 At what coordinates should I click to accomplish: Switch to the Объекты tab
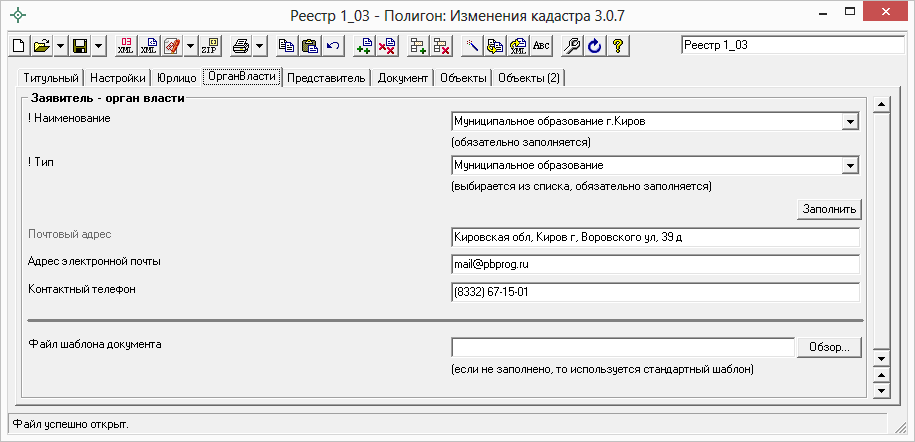pyautogui.click(x=463, y=79)
